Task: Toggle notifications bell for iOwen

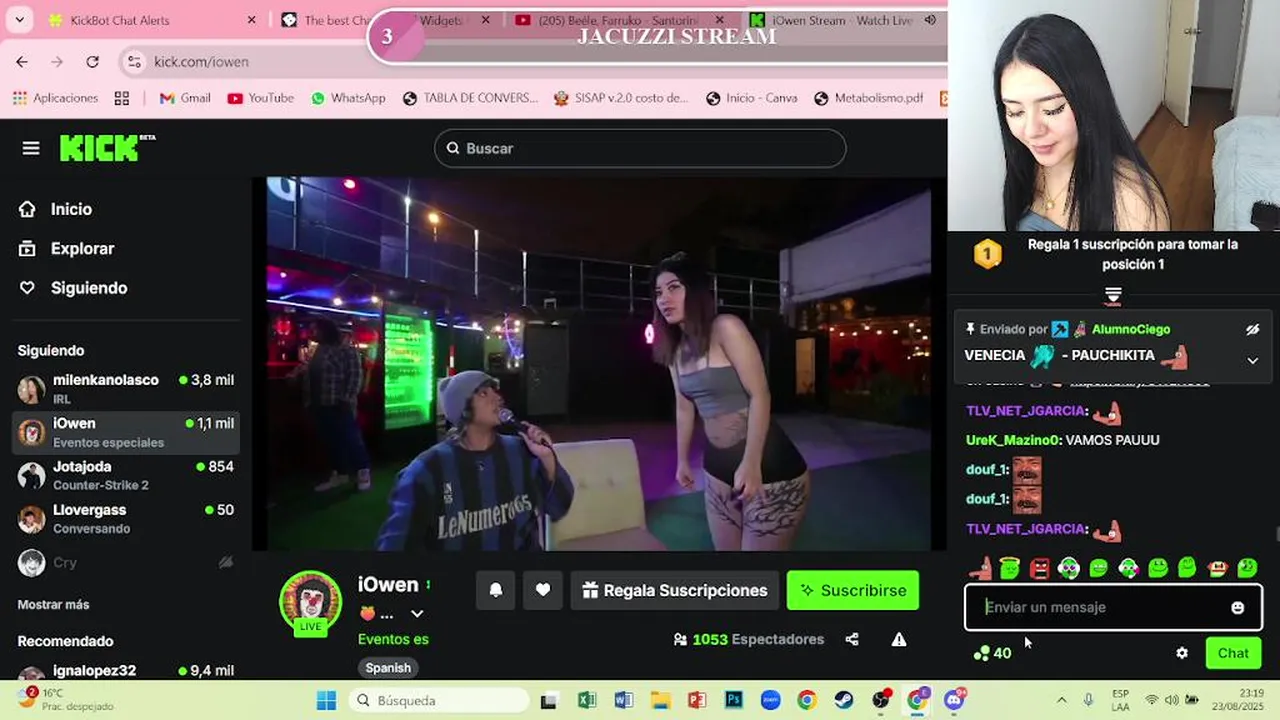Action: 496,590
